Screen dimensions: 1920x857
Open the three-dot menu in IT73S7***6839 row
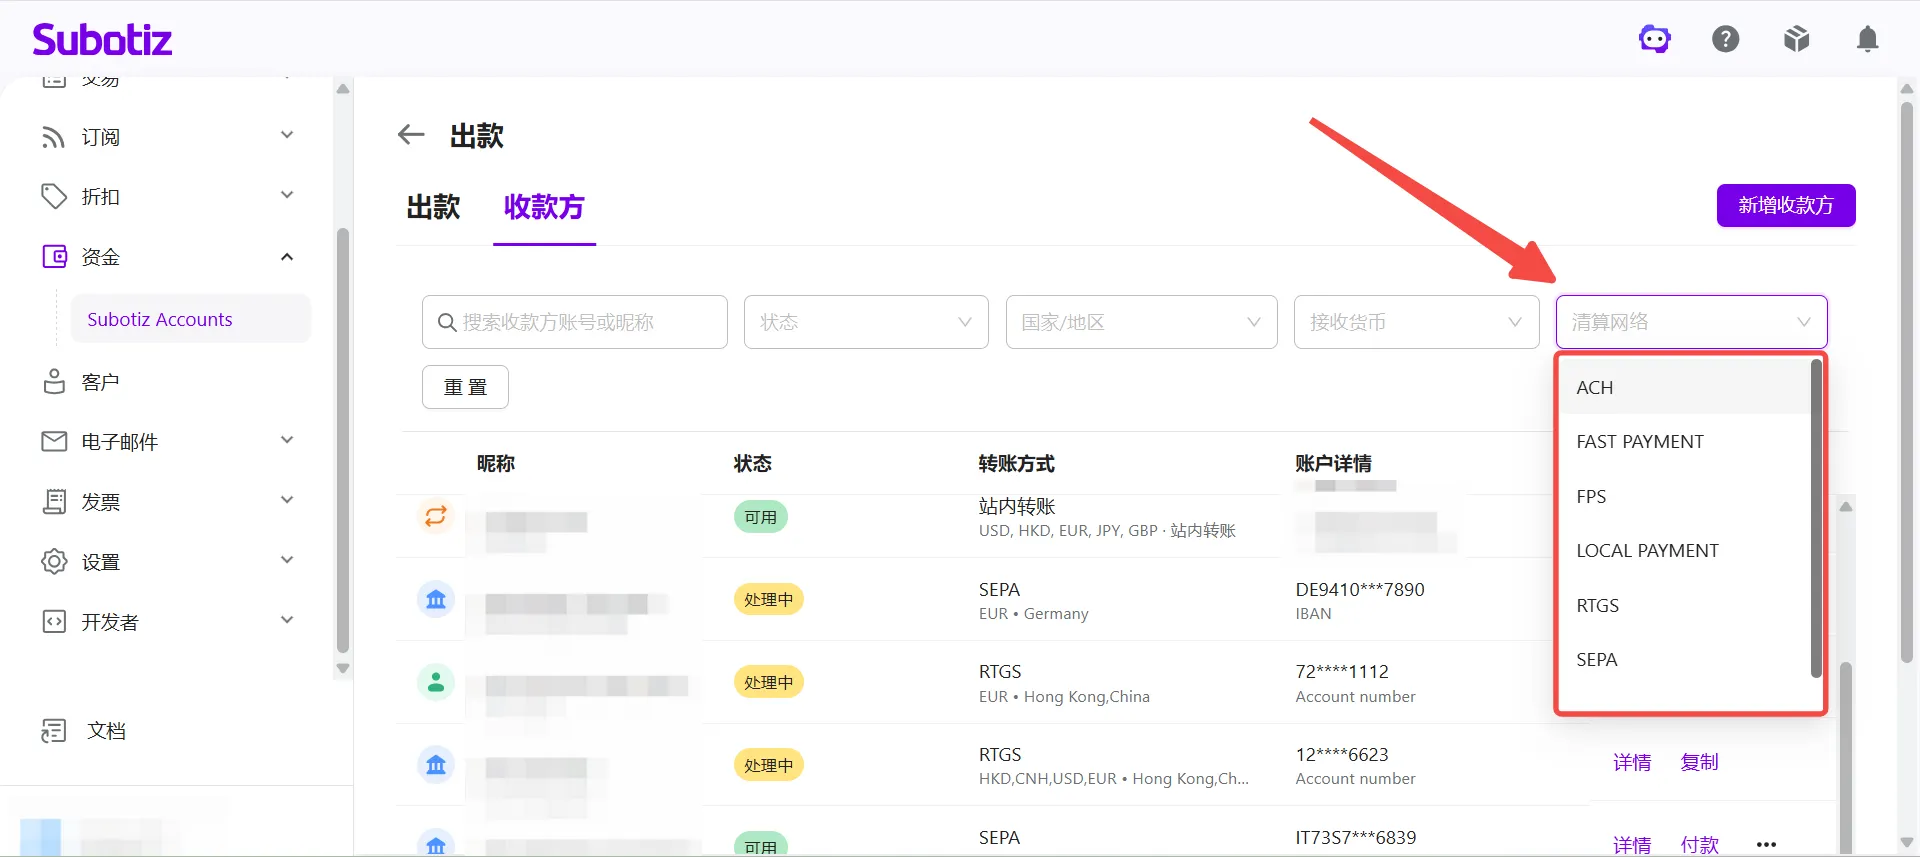tap(1766, 845)
